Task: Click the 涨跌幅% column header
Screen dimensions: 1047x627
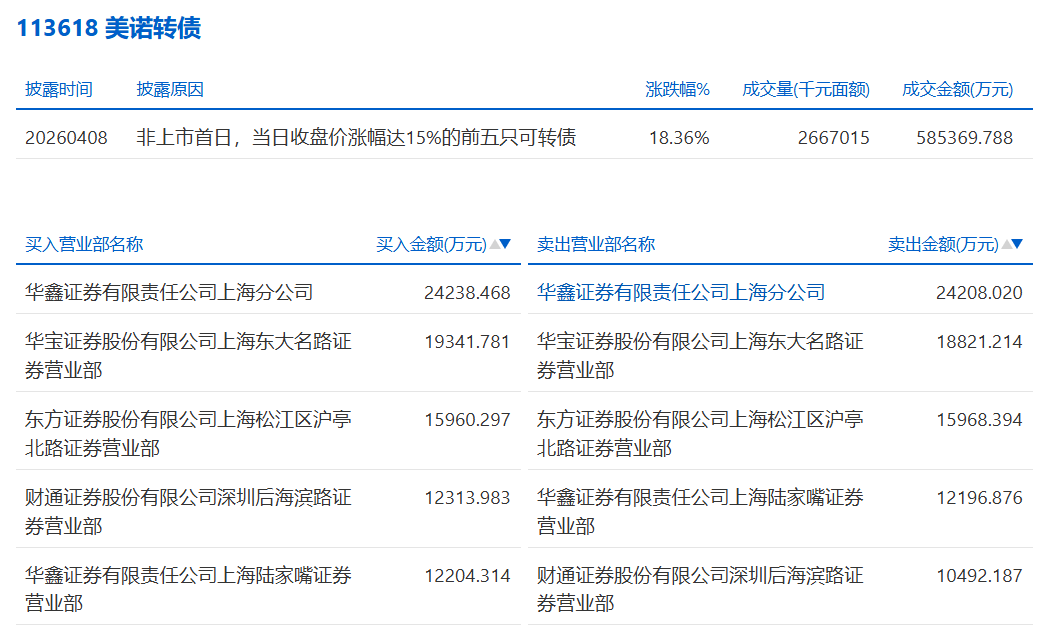Action: click(677, 89)
